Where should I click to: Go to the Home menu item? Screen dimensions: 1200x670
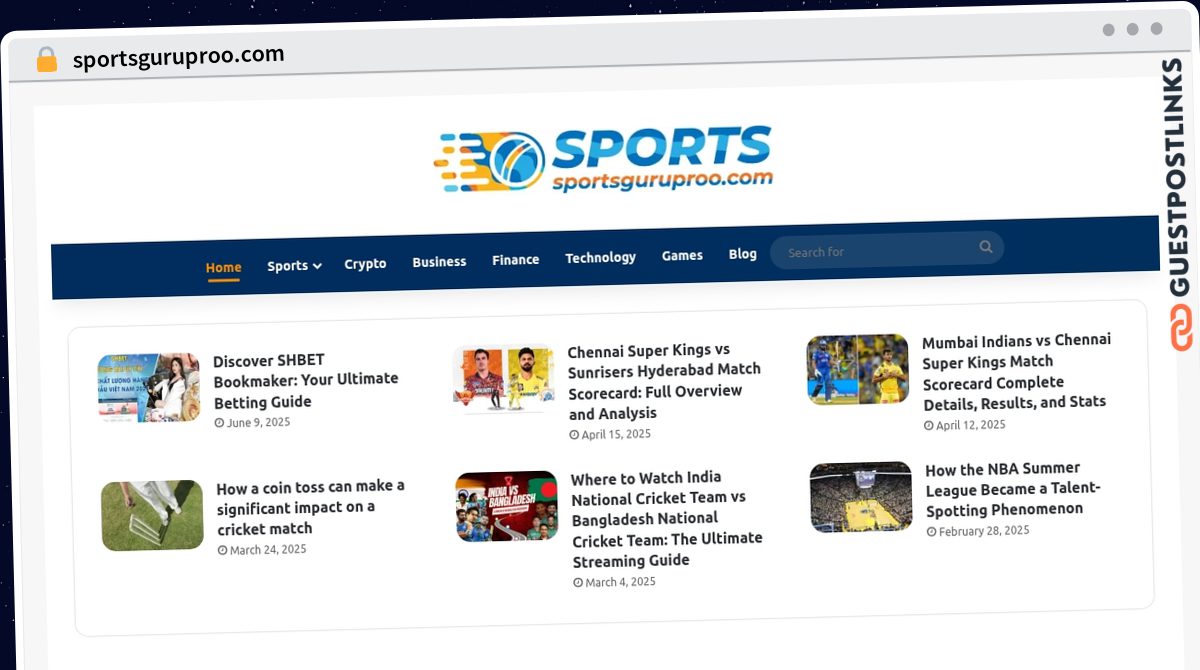[223, 267]
